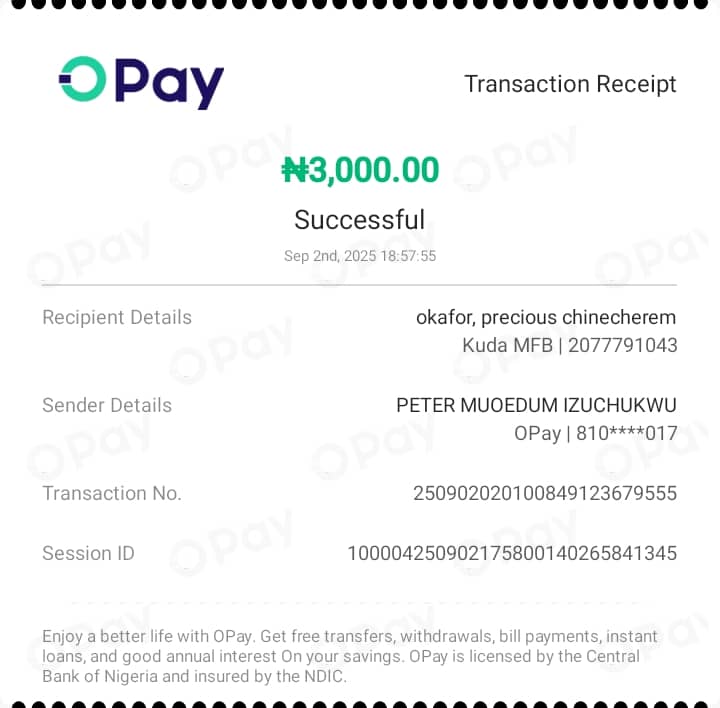Viewport: 720px width, 708px height.
Task: Select the transaction number 250902020100849123679555
Action: coord(545,493)
